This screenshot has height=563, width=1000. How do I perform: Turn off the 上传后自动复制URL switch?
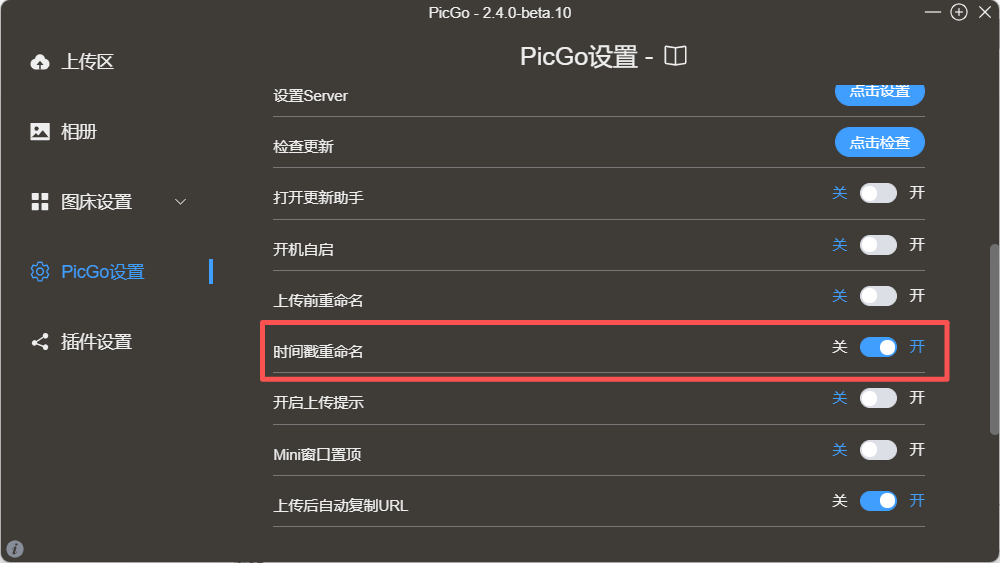point(878,500)
